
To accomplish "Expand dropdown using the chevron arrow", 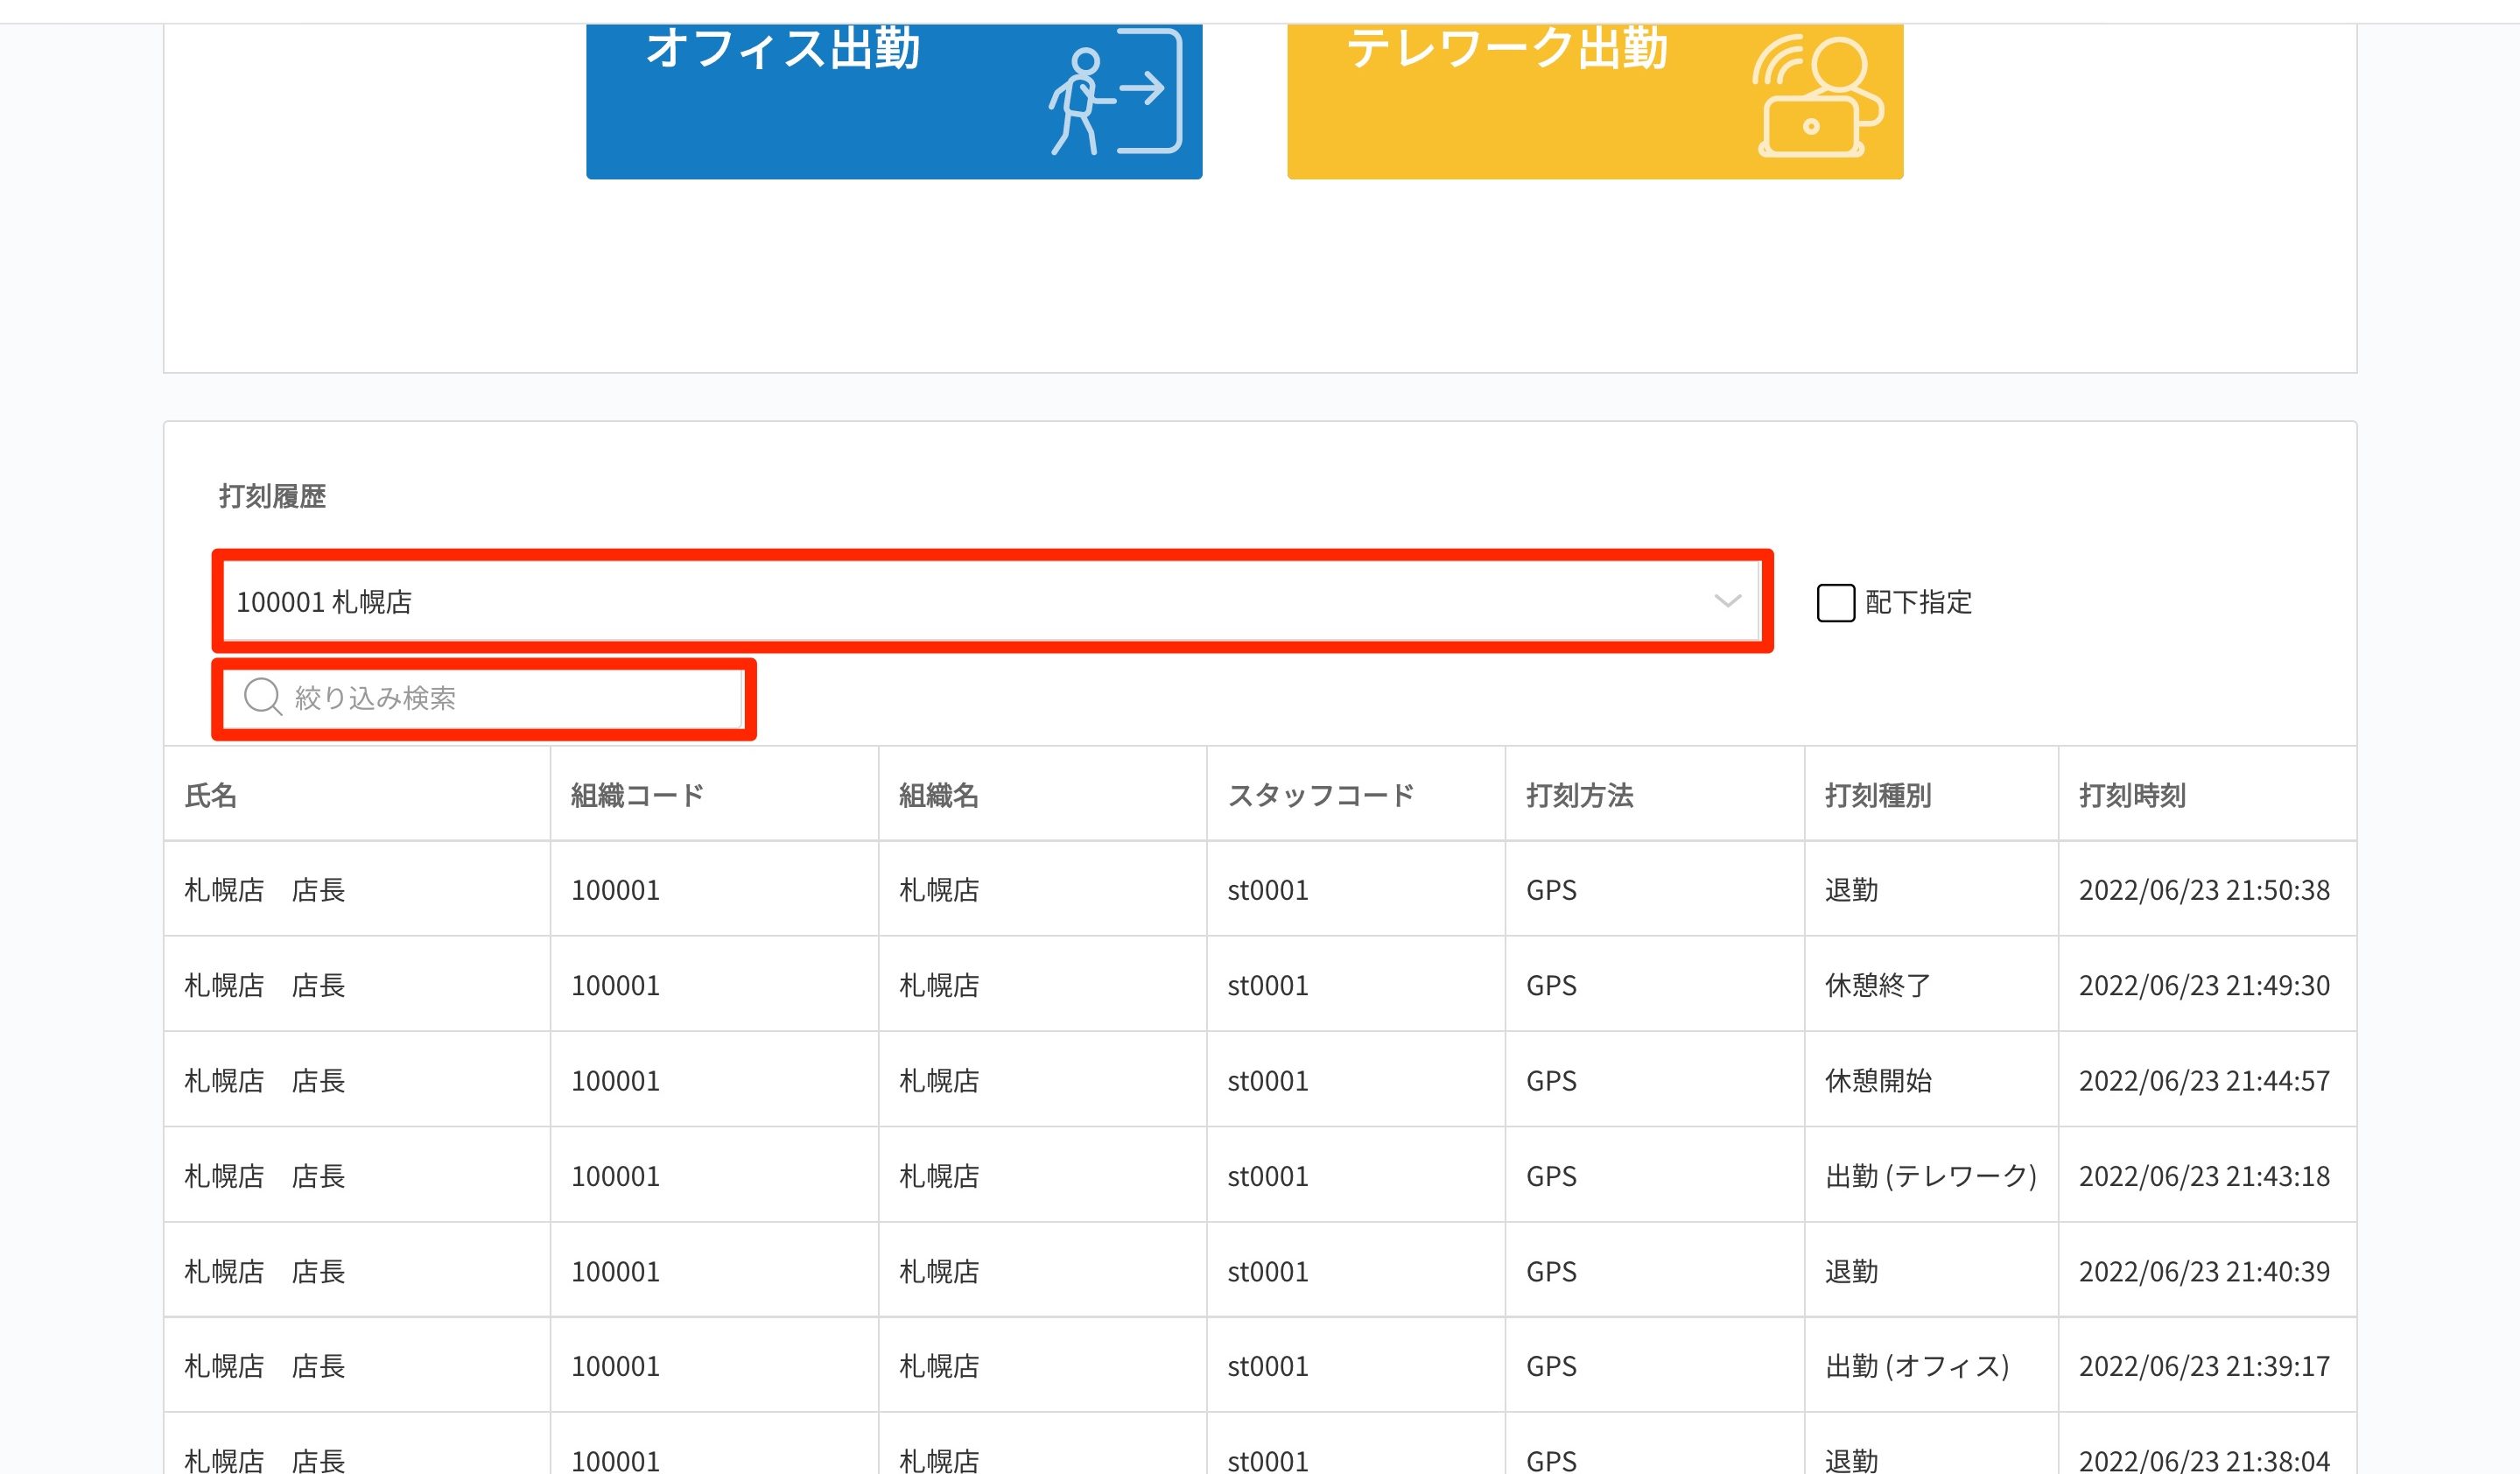I will pos(1727,602).
